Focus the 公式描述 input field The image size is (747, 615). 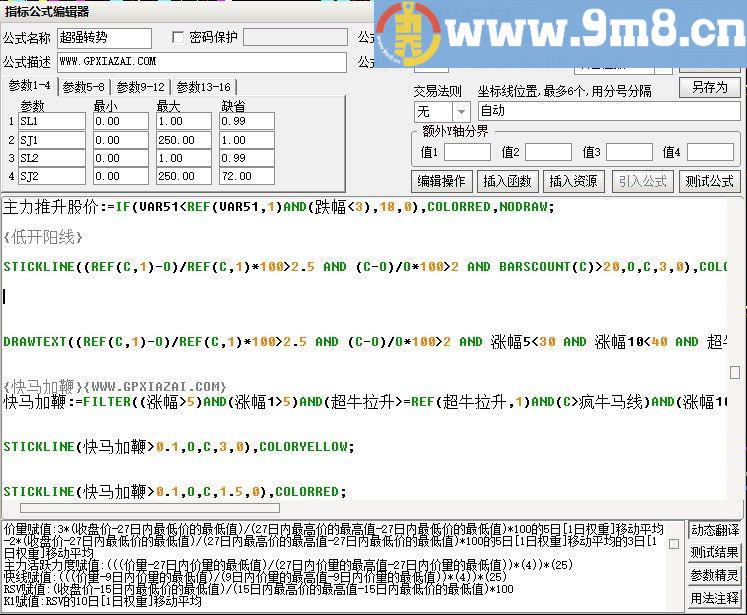pos(202,62)
